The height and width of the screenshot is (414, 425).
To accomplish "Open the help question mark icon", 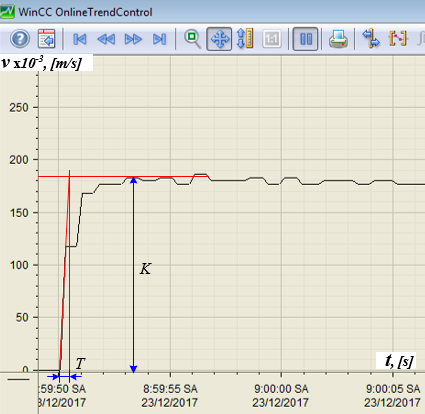I will [x=20, y=39].
